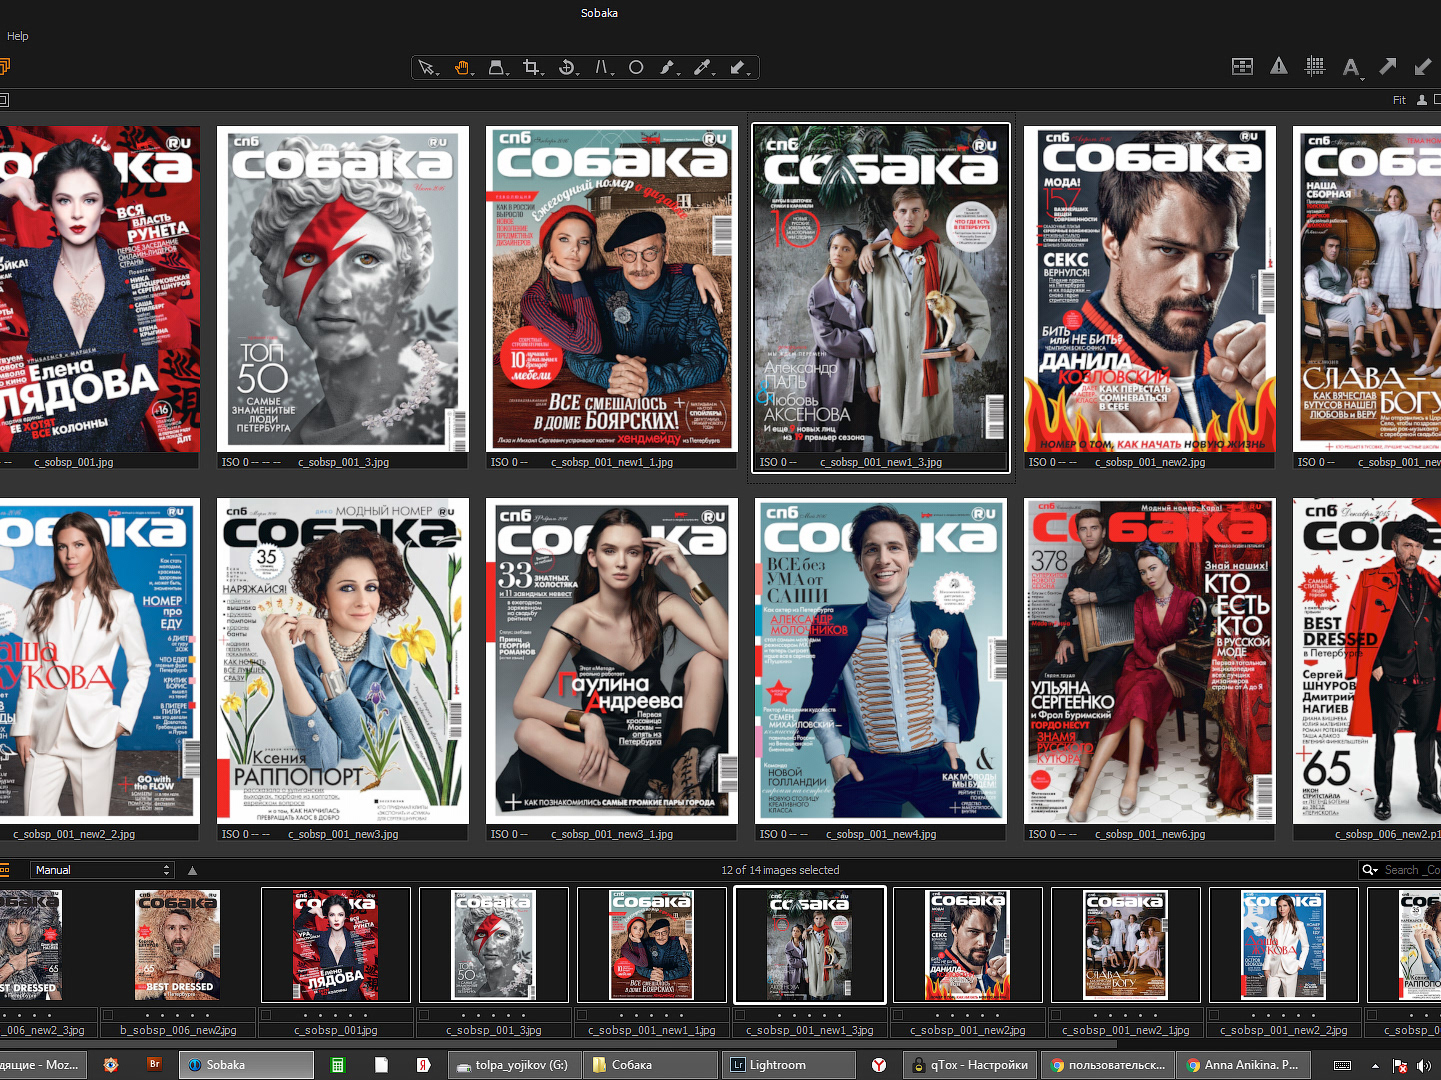The width and height of the screenshot is (1441, 1080).
Task: Toggle the grid overlay icon
Action: (1315, 67)
